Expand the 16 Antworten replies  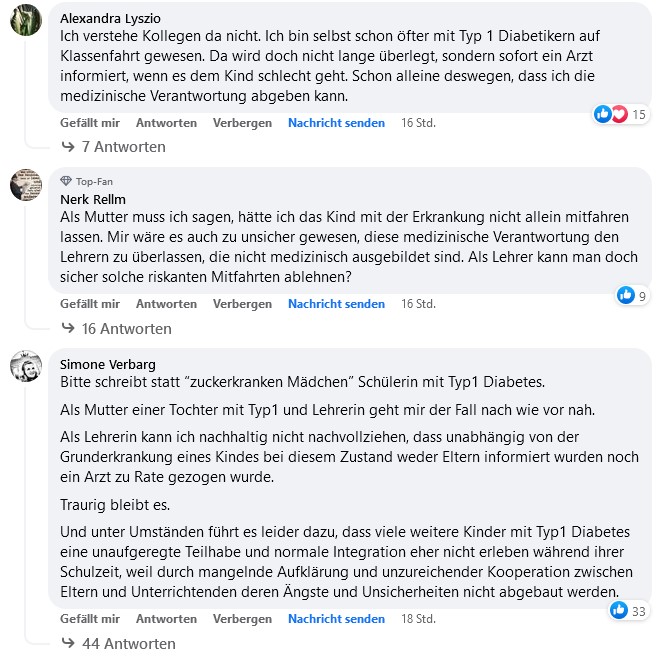click(126, 329)
